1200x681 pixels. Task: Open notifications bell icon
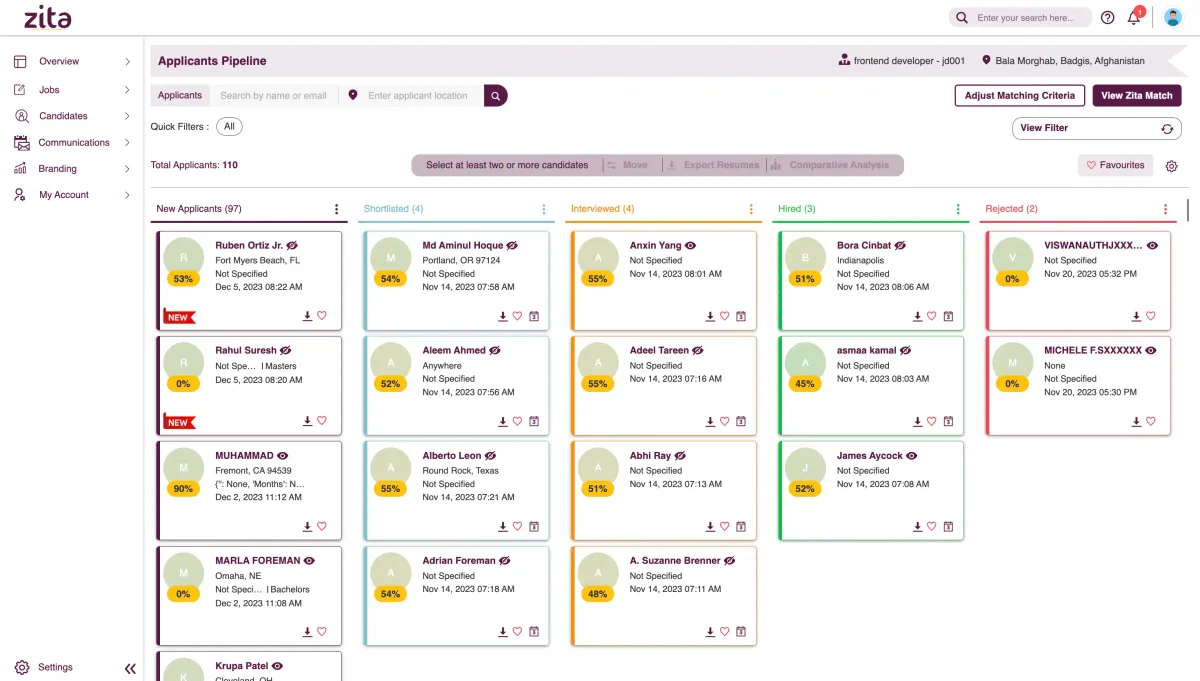[x=1134, y=17]
